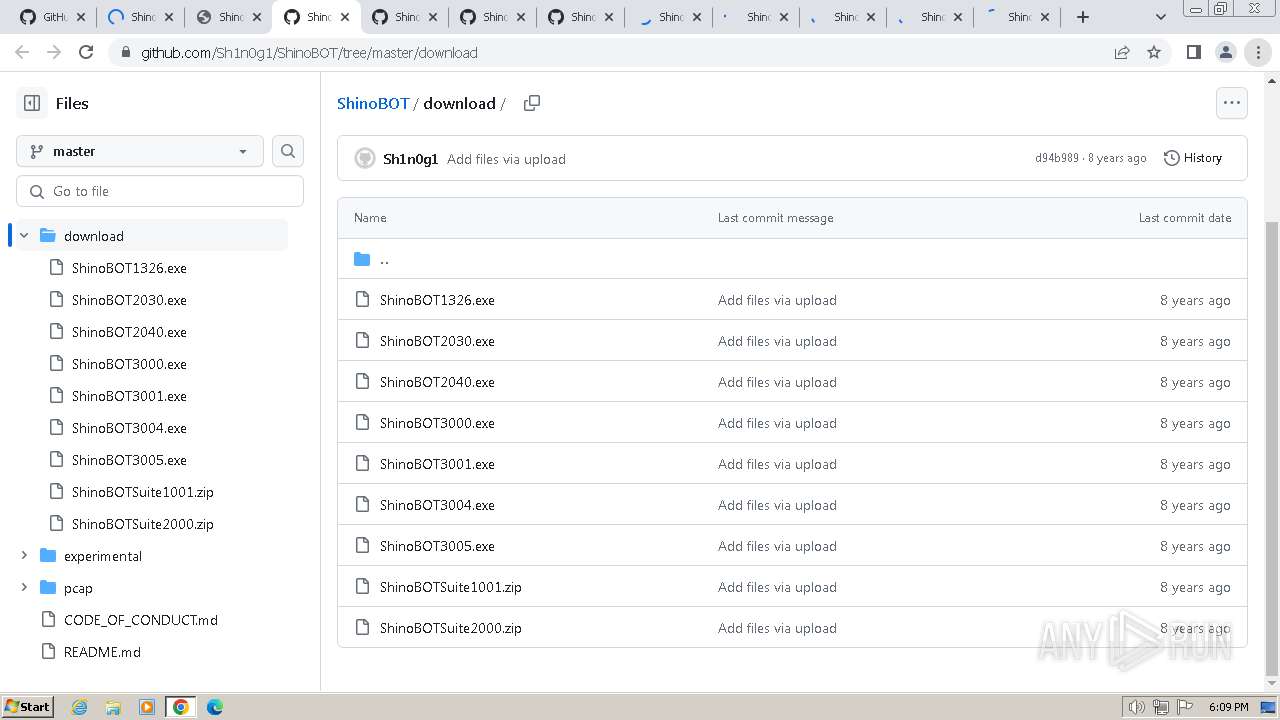1280x720 pixels.
Task: Open the master branch dropdown
Action: click(x=140, y=151)
